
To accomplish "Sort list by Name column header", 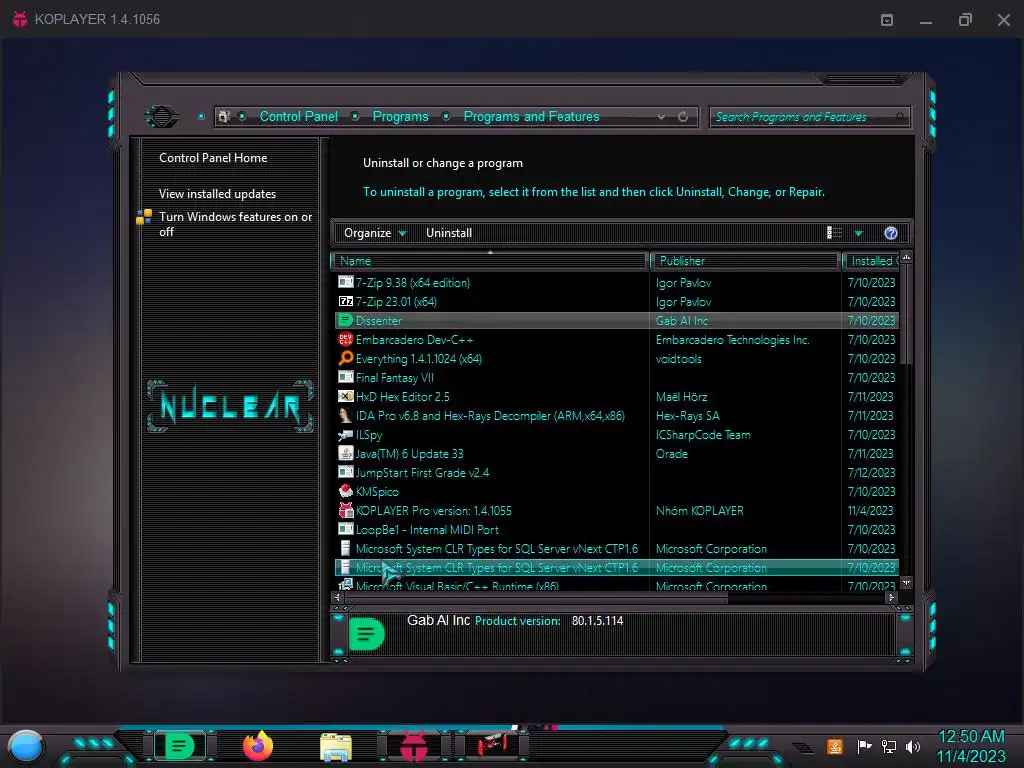I will pos(490,261).
